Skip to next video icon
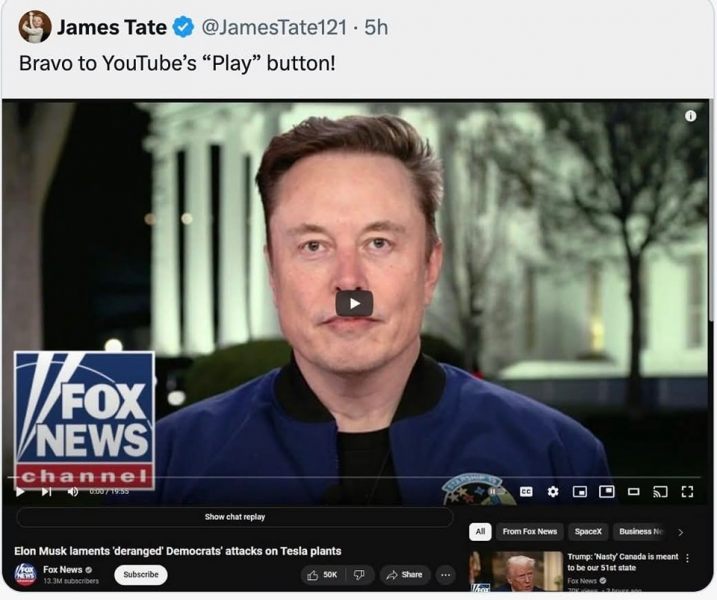This screenshot has height=600, width=717. point(46,492)
